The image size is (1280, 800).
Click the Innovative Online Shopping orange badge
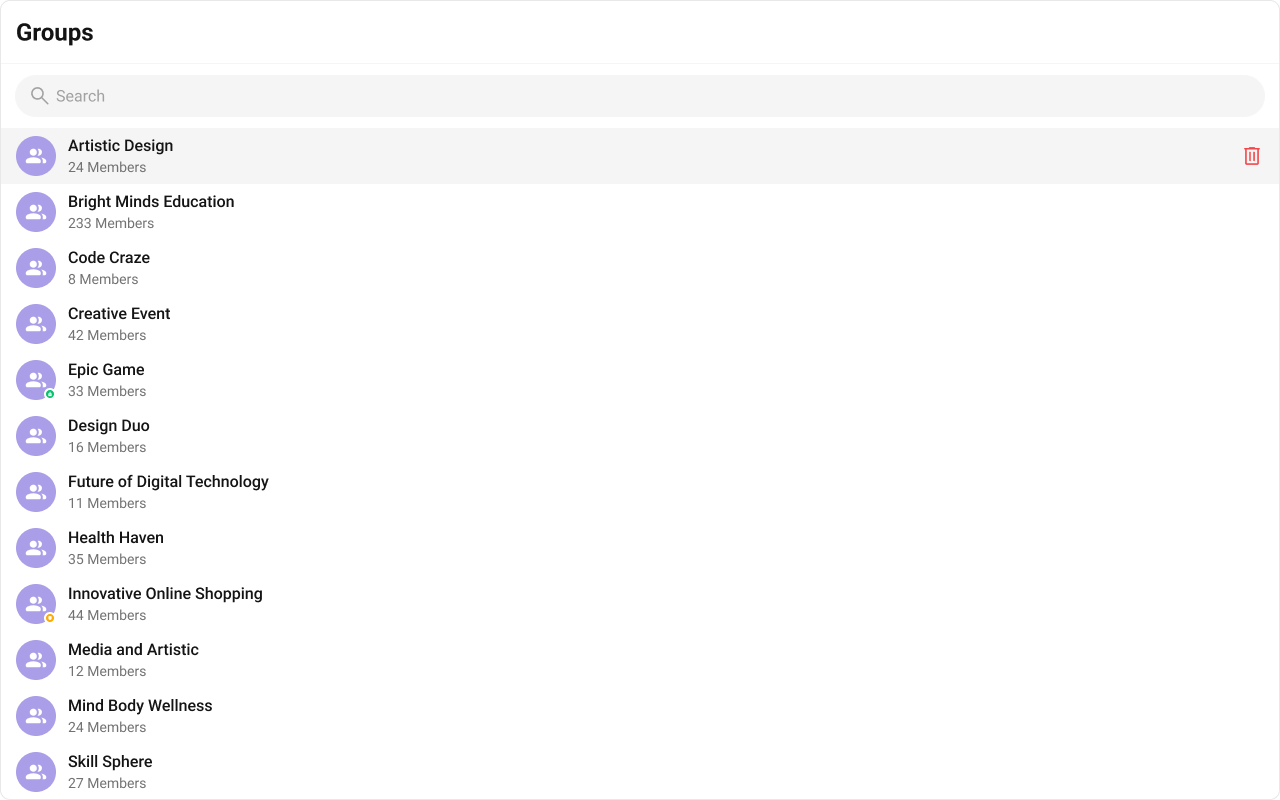pyautogui.click(x=50, y=618)
